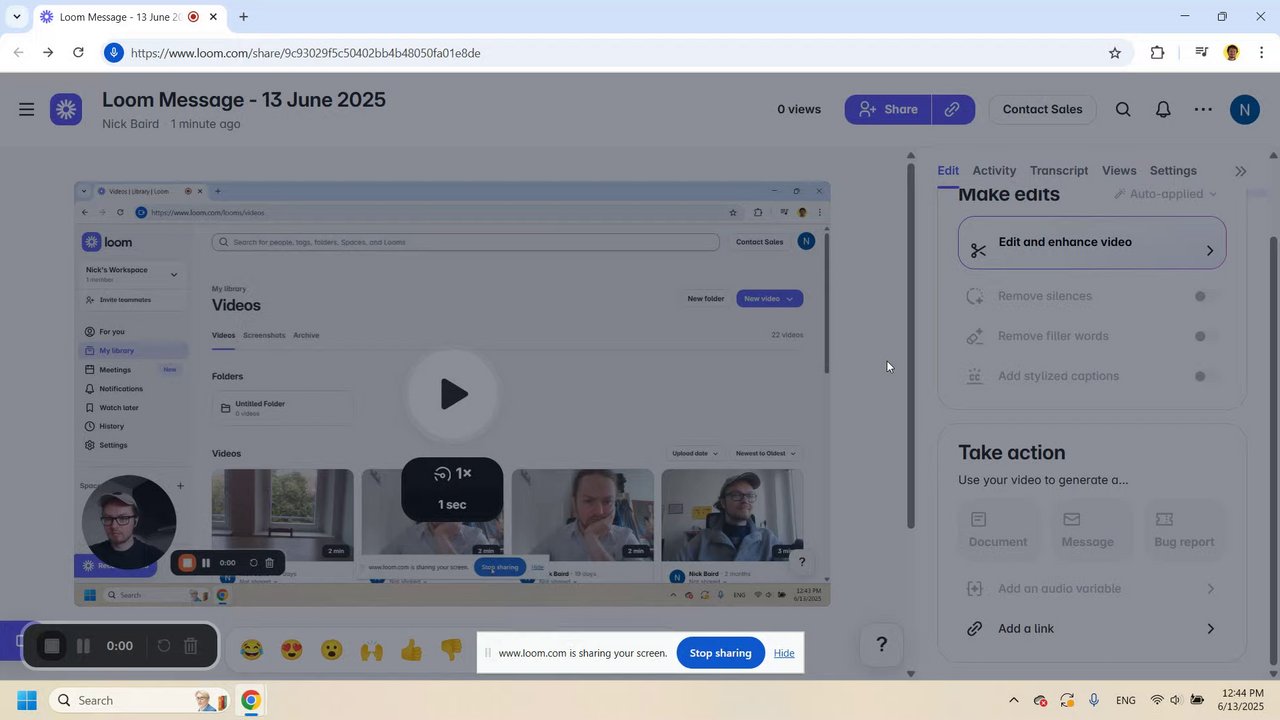React with the raised hands emoji
The height and width of the screenshot is (720, 1280).
point(372,650)
